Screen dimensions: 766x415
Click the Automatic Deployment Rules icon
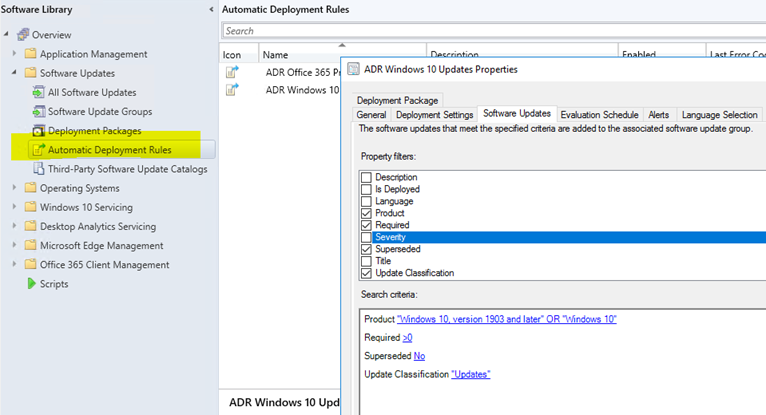coord(38,149)
